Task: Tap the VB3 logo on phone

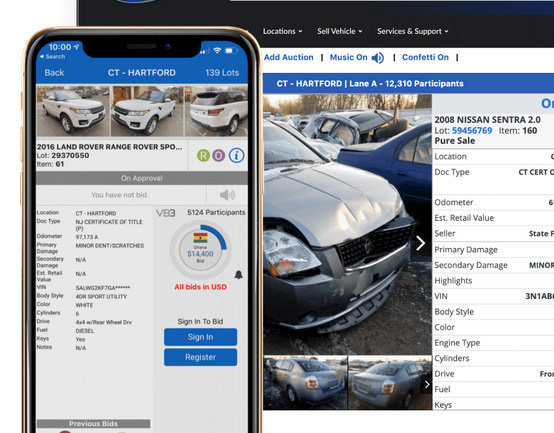Action: pos(165,213)
